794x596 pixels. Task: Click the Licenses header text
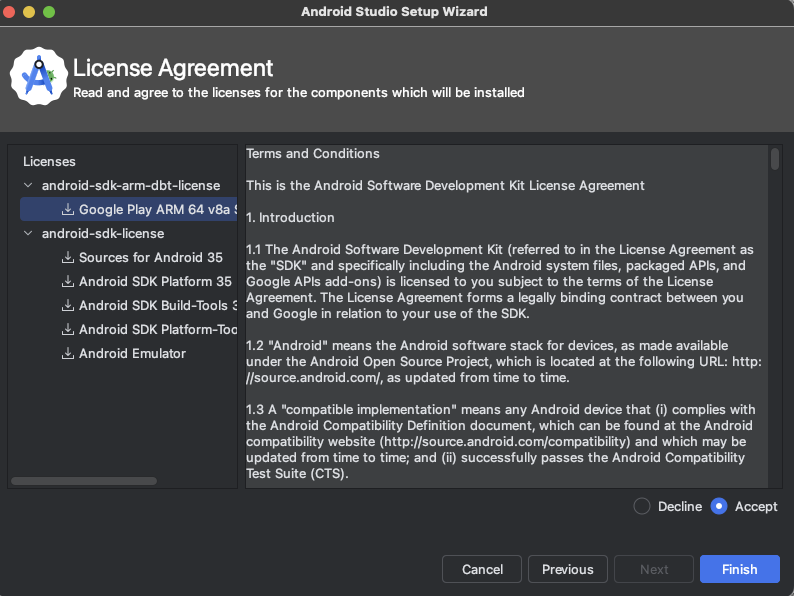(49, 162)
